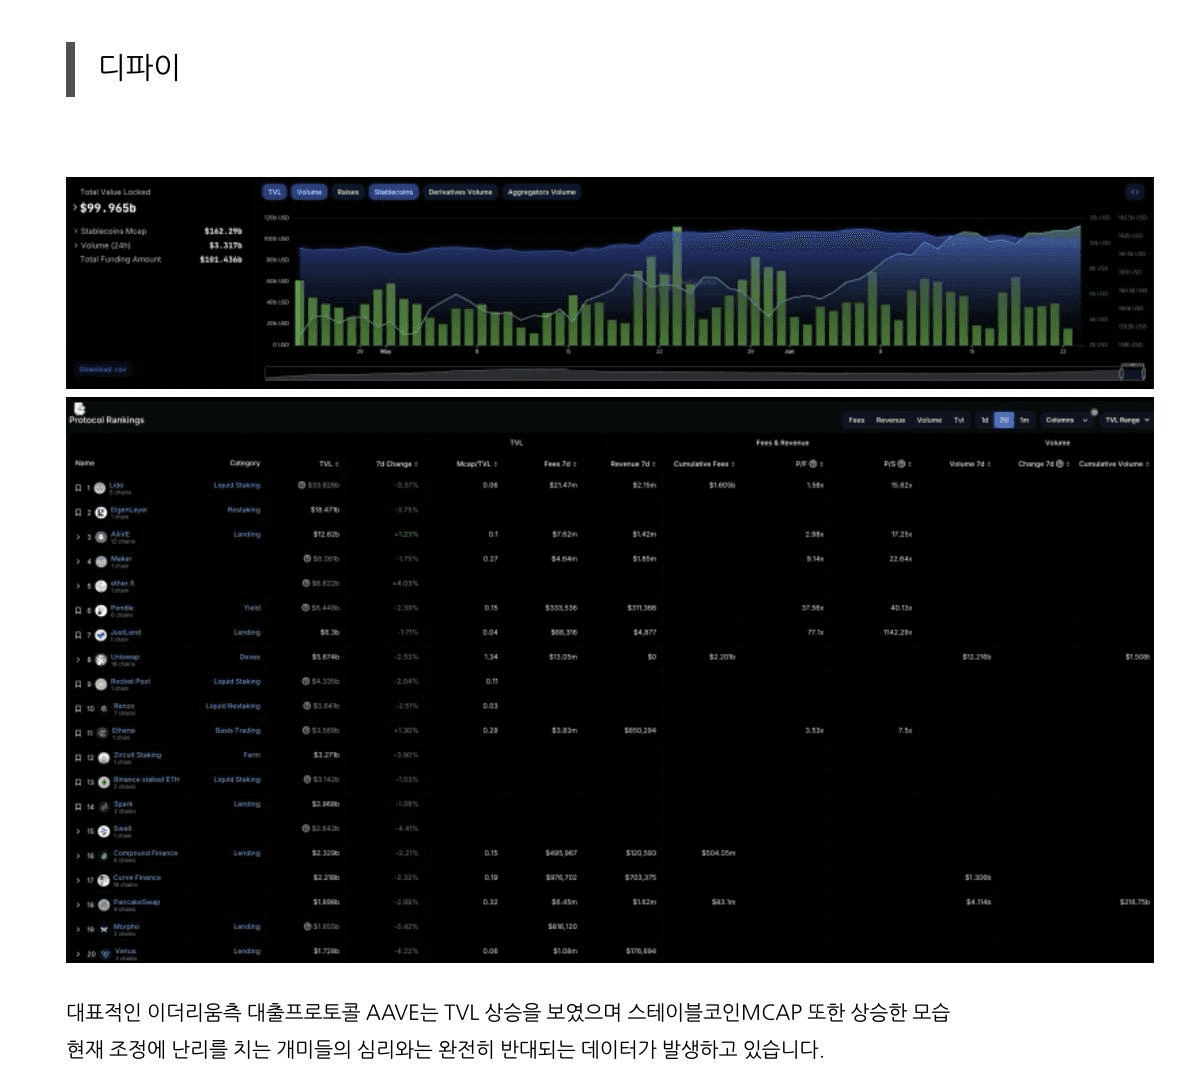The height and width of the screenshot is (1068, 1202).
Task: Toggle the Stablecoins chart series
Action: click(x=394, y=192)
